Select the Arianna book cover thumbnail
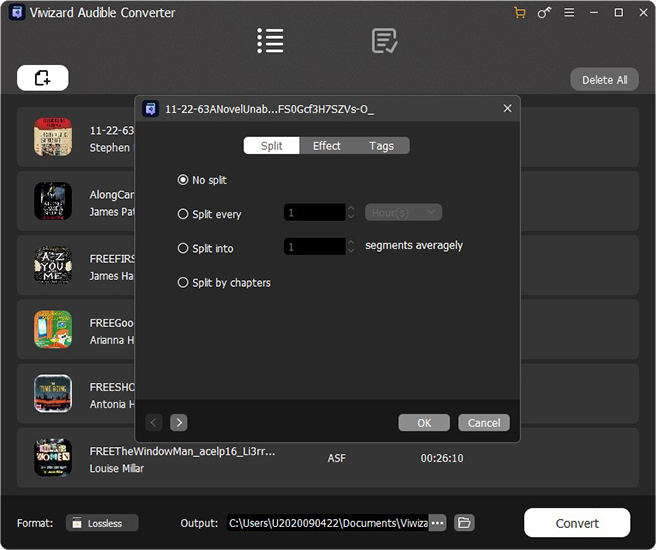Viewport: 656px width, 550px height. point(53,329)
